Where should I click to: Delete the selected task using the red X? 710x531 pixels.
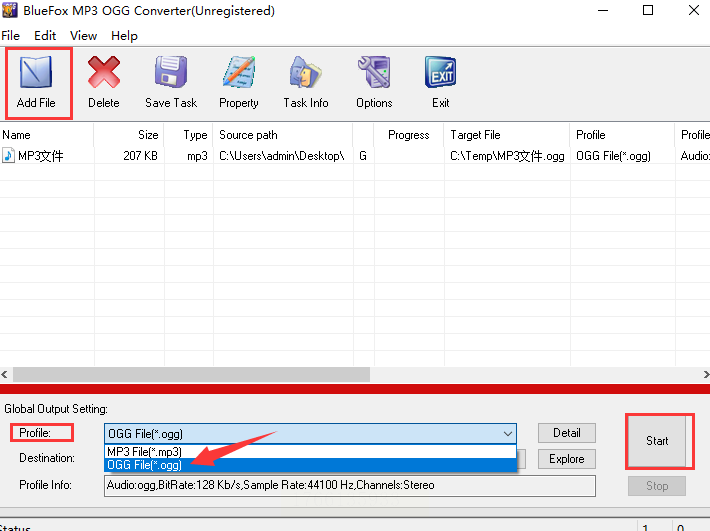click(104, 72)
